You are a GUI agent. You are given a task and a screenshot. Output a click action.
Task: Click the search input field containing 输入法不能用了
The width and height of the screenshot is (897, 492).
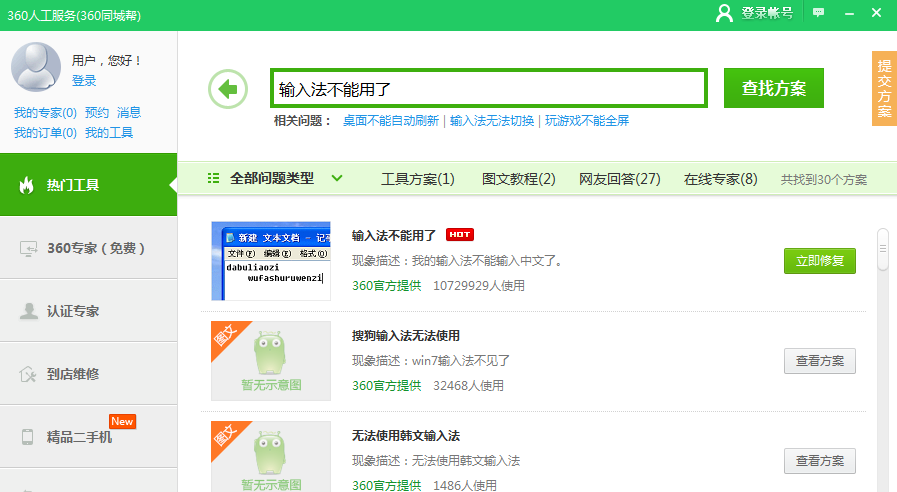[x=489, y=88]
